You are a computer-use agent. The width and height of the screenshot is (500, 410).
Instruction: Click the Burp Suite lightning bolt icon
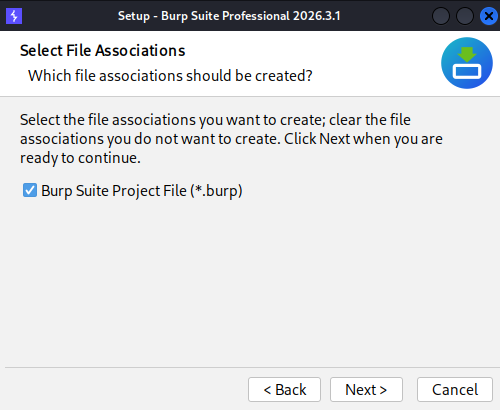tap(14, 16)
